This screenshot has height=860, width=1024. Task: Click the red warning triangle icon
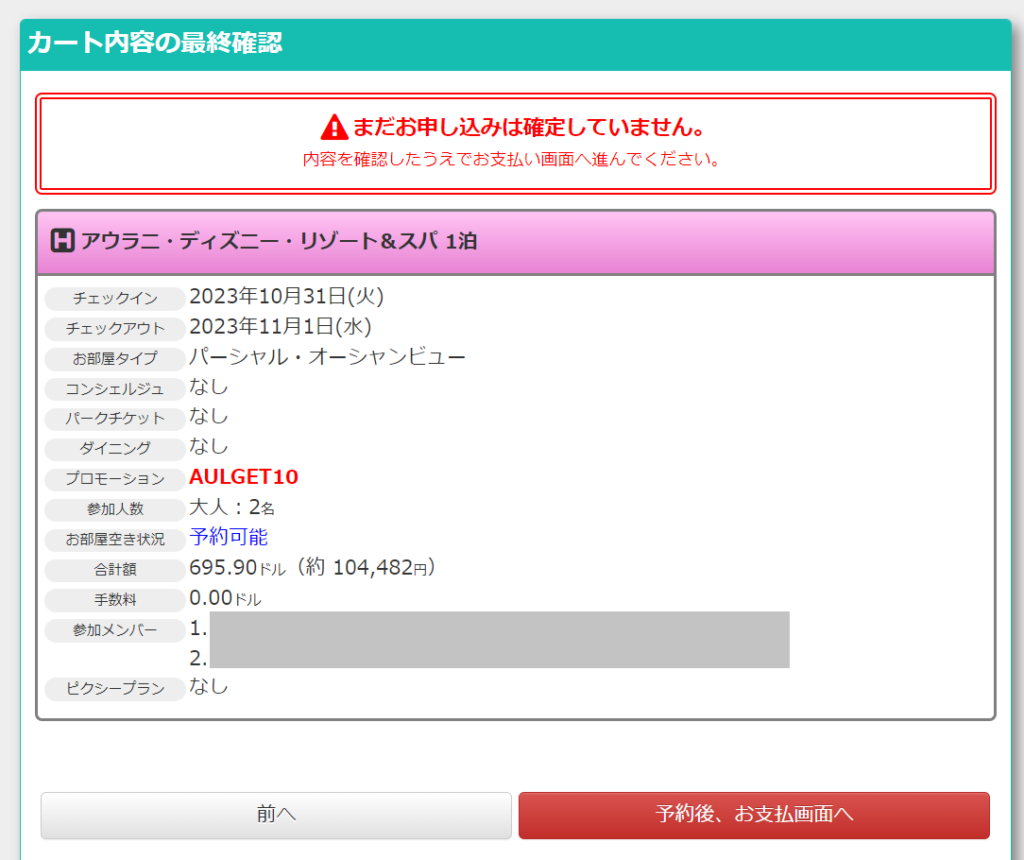[334, 127]
